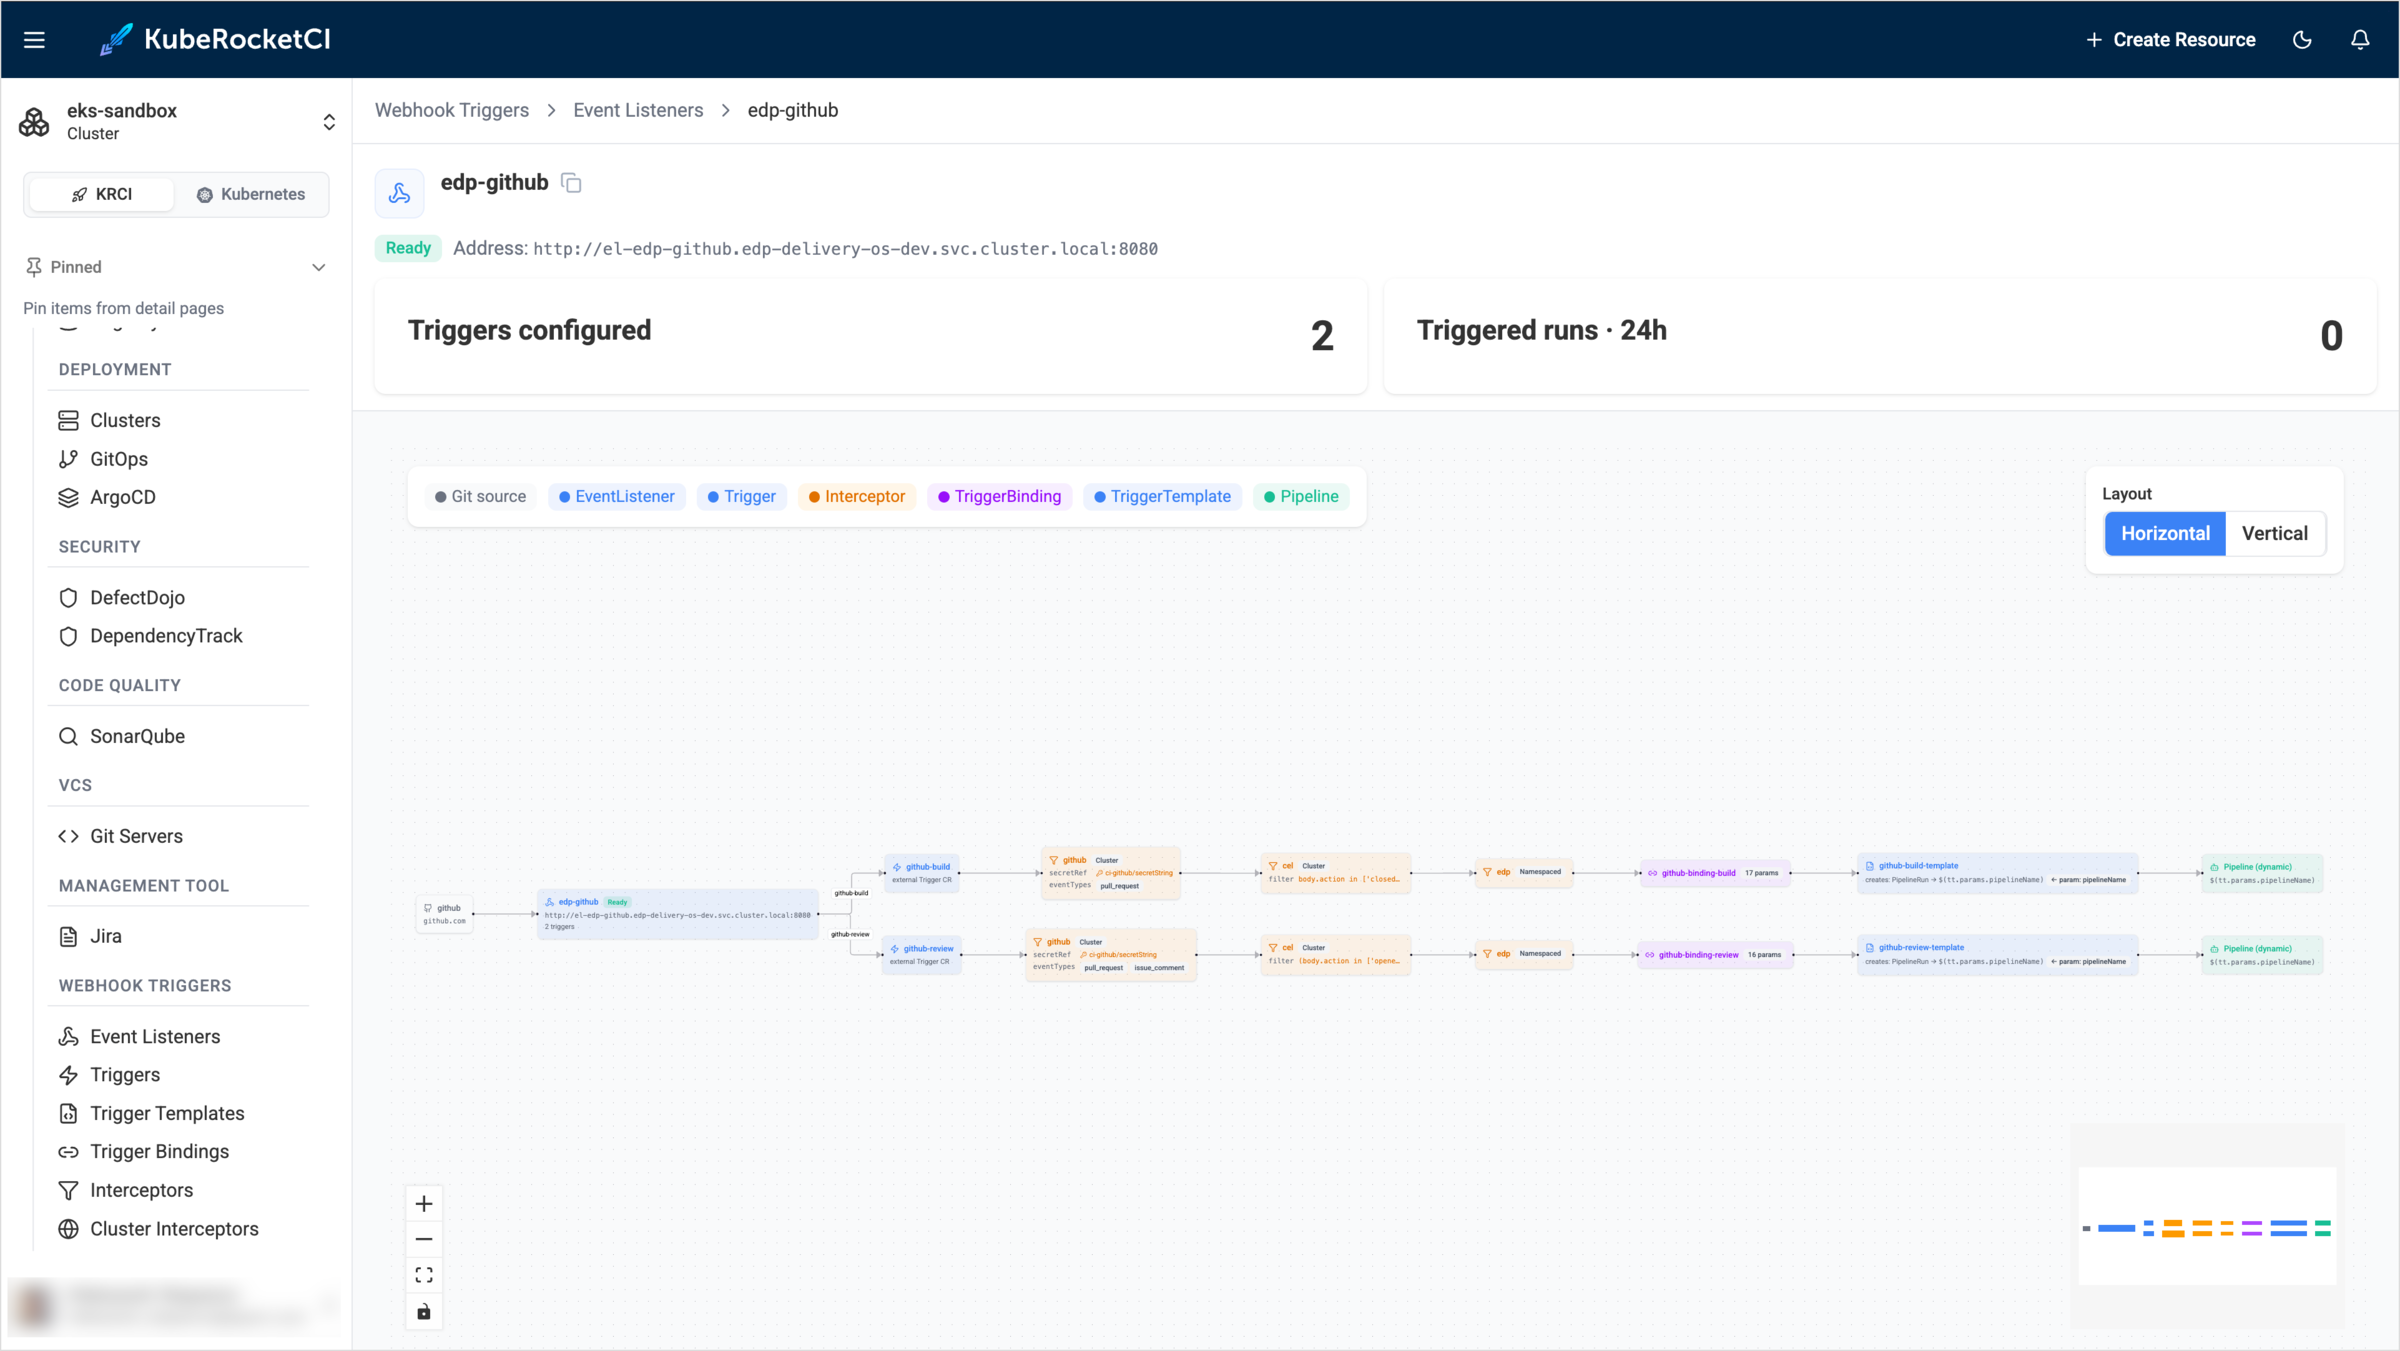The width and height of the screenshot is (2400, 1351).
Task: Zoom in on the diagram
Action: coord(424,1203)
